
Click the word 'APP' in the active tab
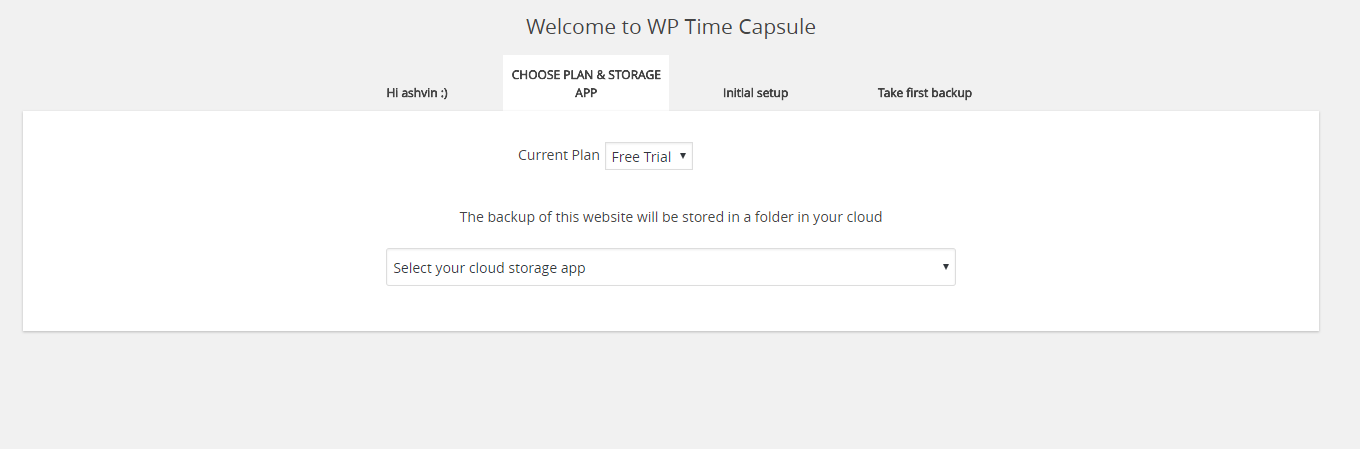pos(586,93)
